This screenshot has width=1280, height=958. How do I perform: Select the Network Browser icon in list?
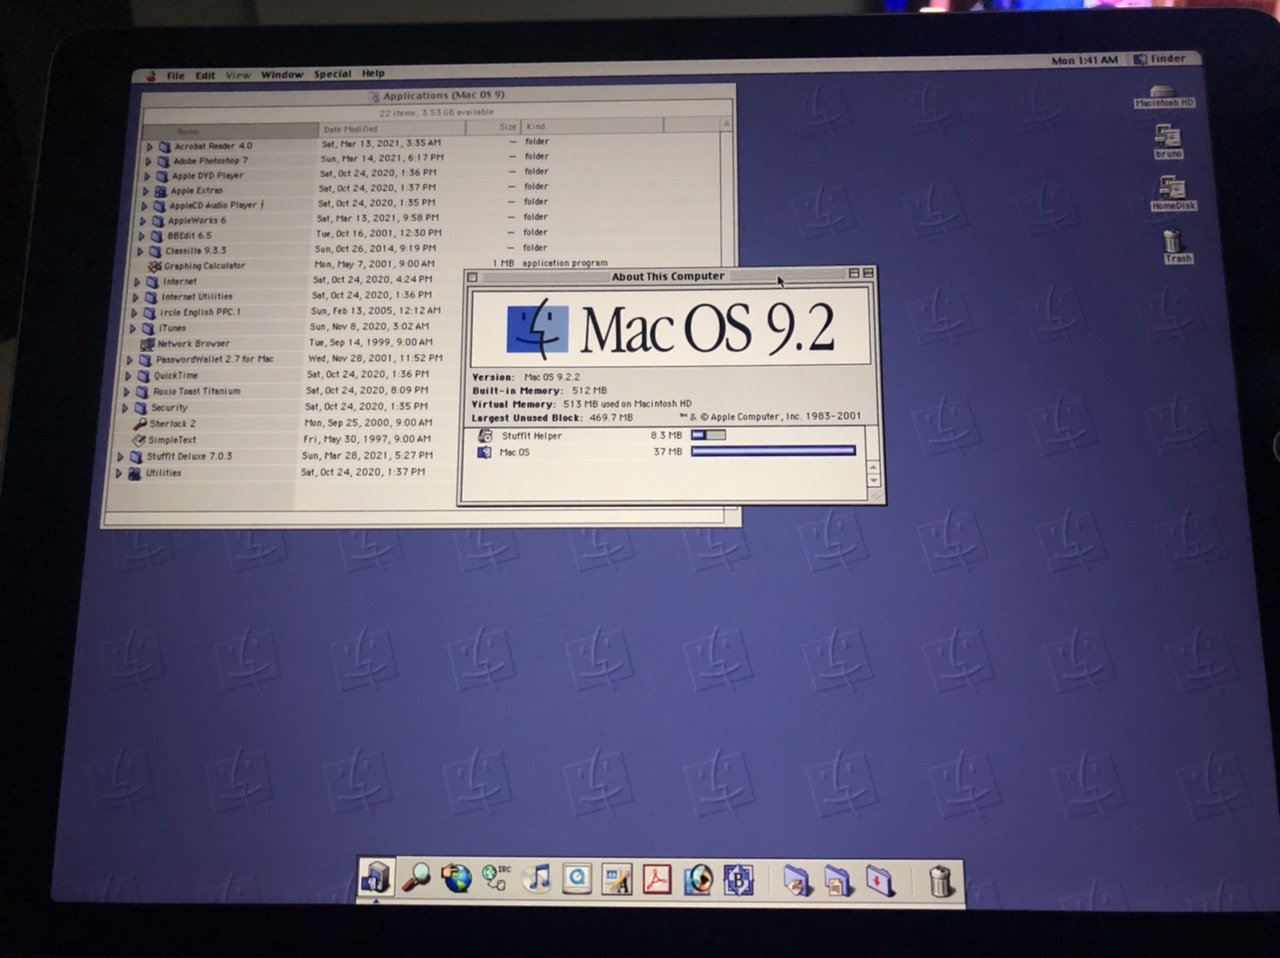tap(147, 343)
